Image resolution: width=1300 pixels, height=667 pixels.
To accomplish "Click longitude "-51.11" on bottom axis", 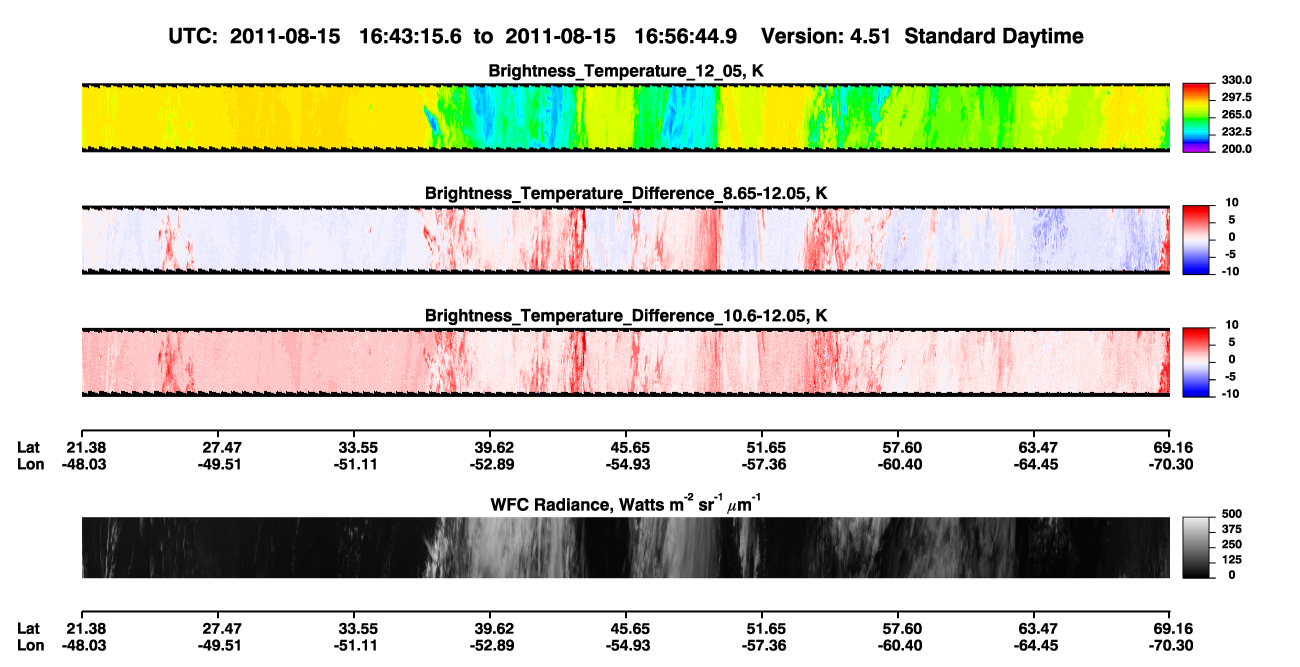I will click(x=356, y=645).
